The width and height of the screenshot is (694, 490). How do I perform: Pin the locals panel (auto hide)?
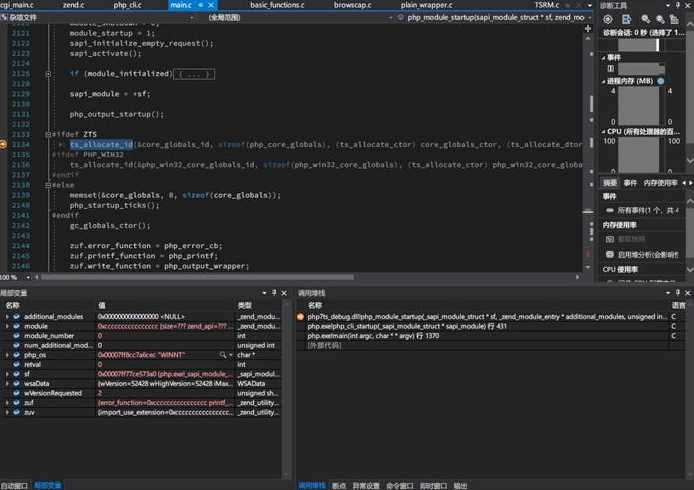click(x=274, y=293)
